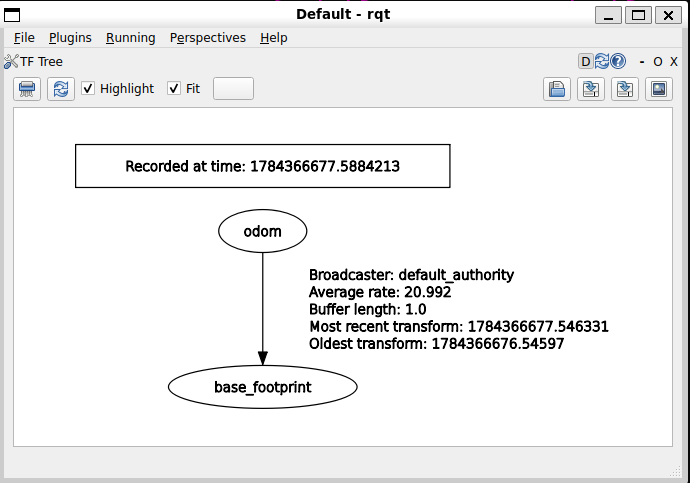690x483 pixels.
Task: Expand the Perspectives menu
Action: [x=208, y=38]
